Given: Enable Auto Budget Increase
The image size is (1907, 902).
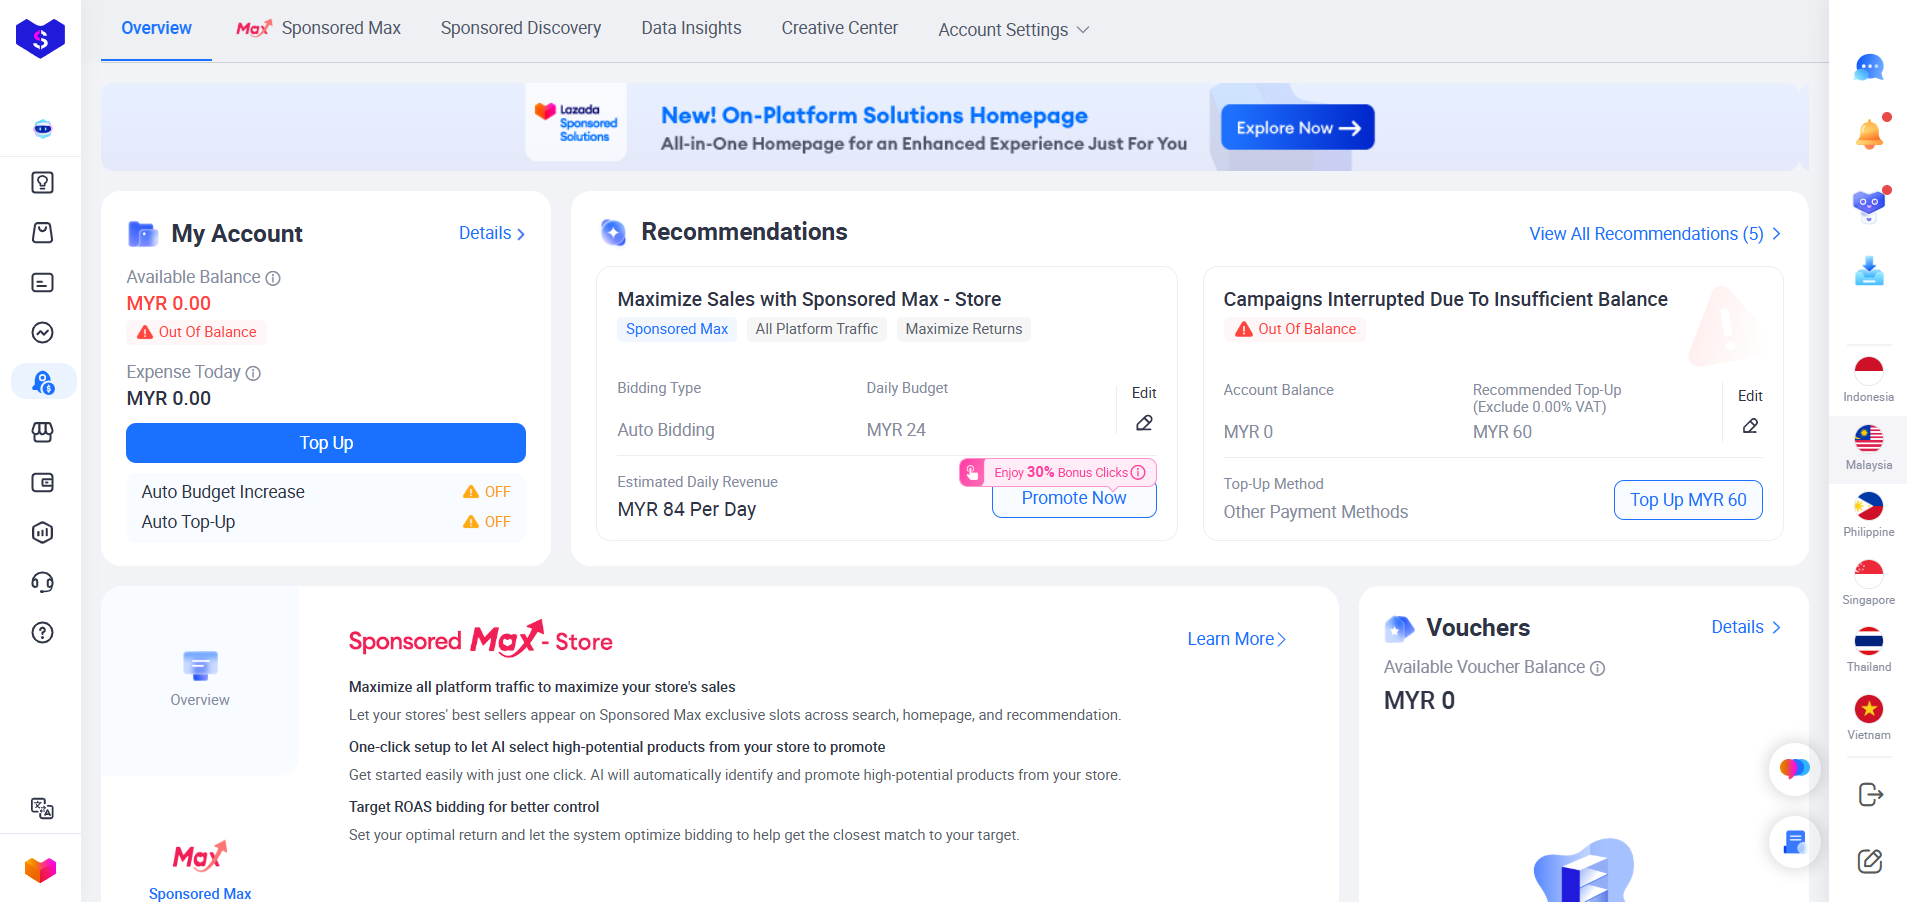Looking at the screenshot, I should pyautogui.click(x=487, y=491).
